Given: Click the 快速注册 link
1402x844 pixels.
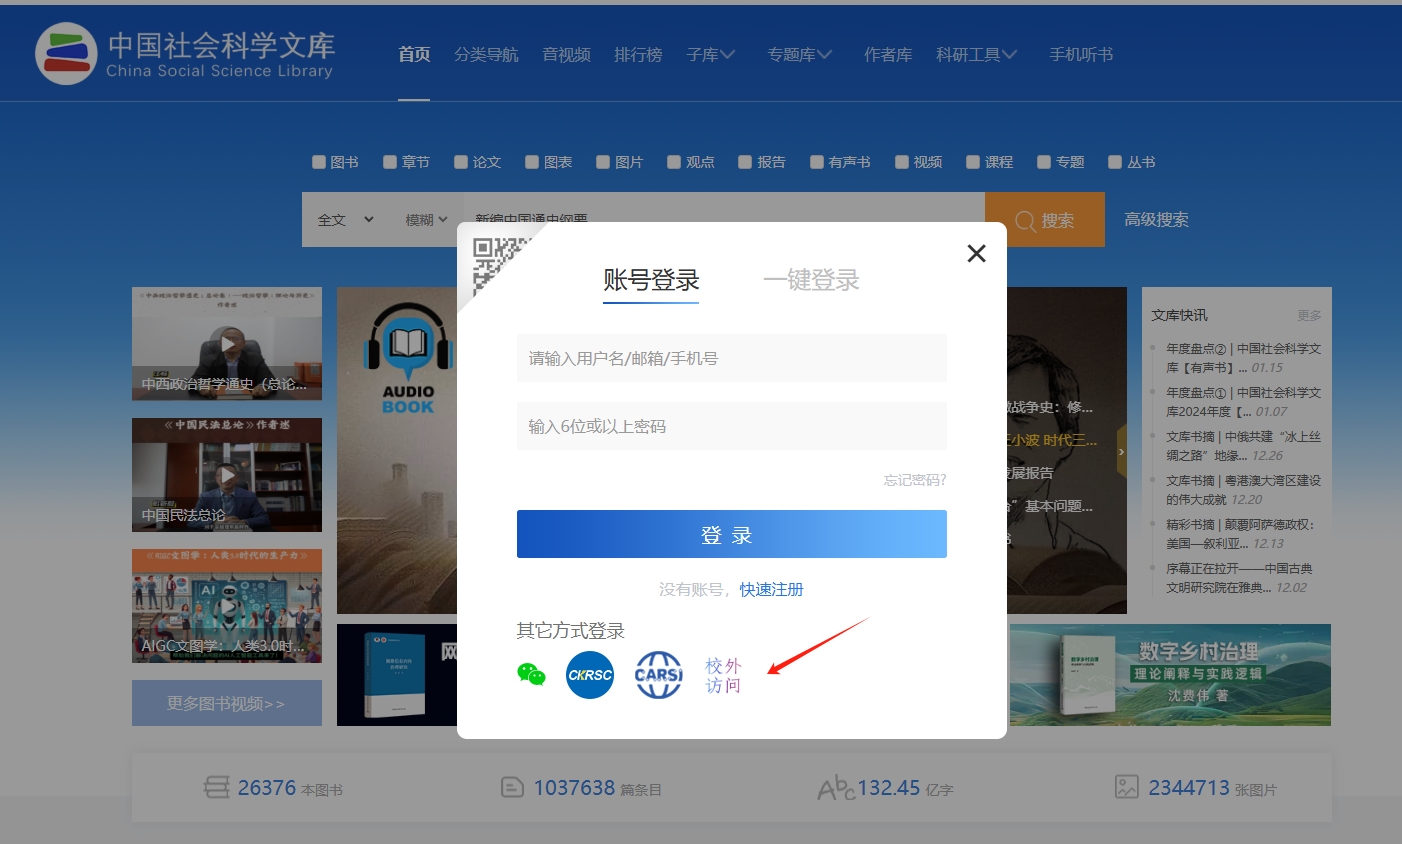Looking at the screenshot, I should (772, 589).
